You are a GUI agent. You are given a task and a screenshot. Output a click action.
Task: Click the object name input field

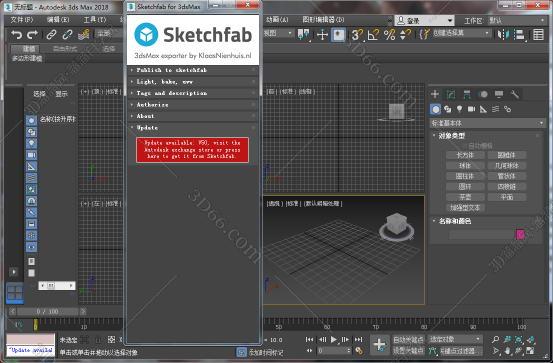tap(482, 235)
